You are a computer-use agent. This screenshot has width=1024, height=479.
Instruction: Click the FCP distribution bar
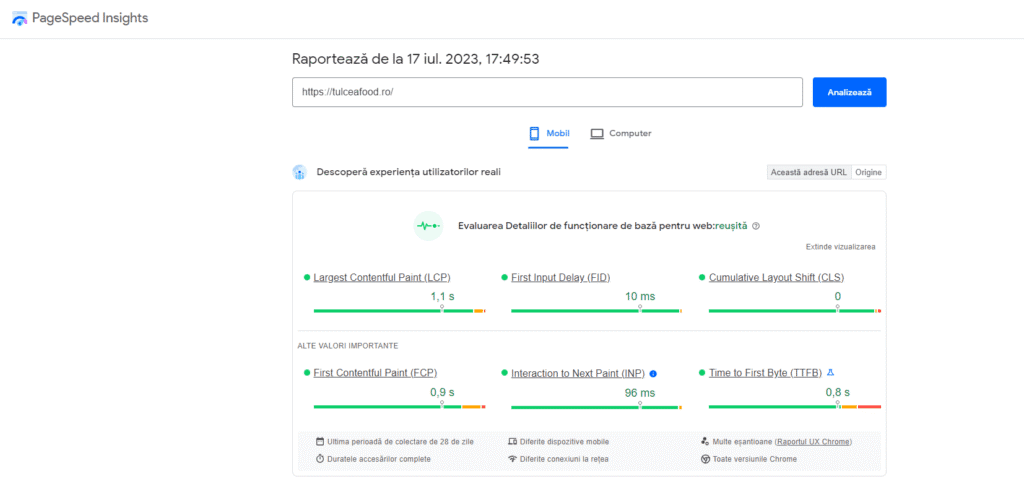(400, 407)
